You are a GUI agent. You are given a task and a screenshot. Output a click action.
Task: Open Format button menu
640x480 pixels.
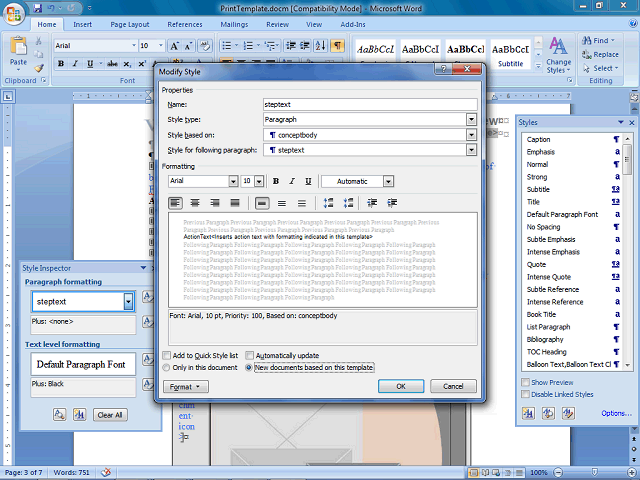coord(186,387)
